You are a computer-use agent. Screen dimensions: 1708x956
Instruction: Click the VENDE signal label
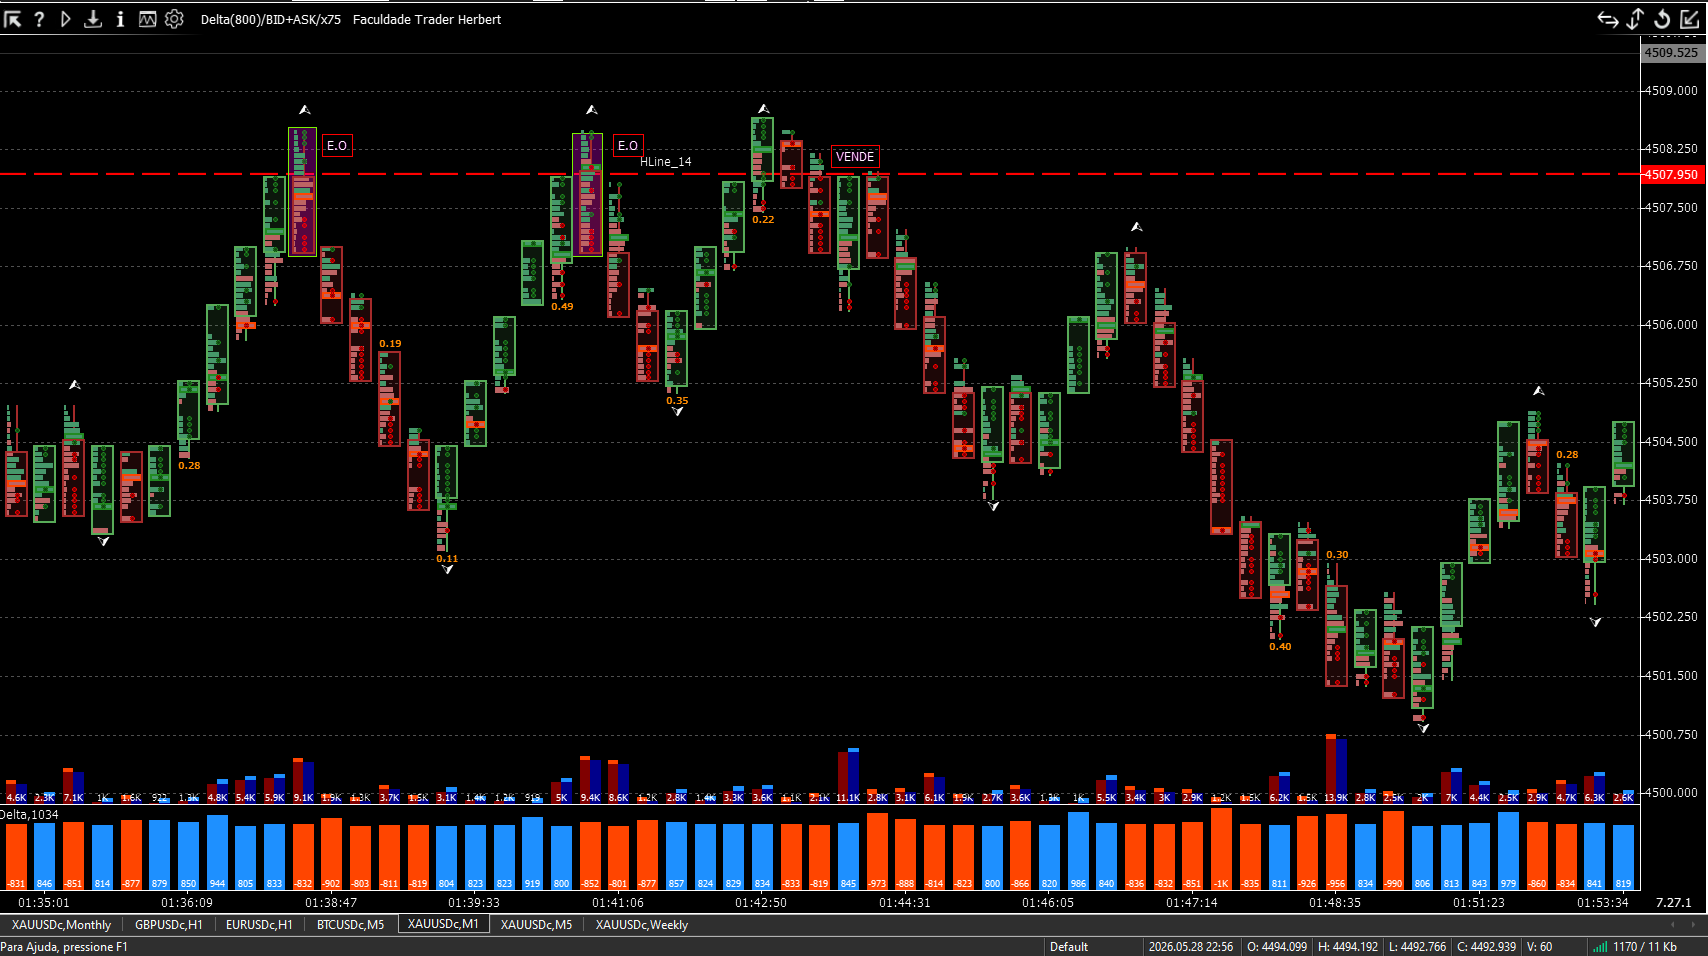click(x=855, y=157)
